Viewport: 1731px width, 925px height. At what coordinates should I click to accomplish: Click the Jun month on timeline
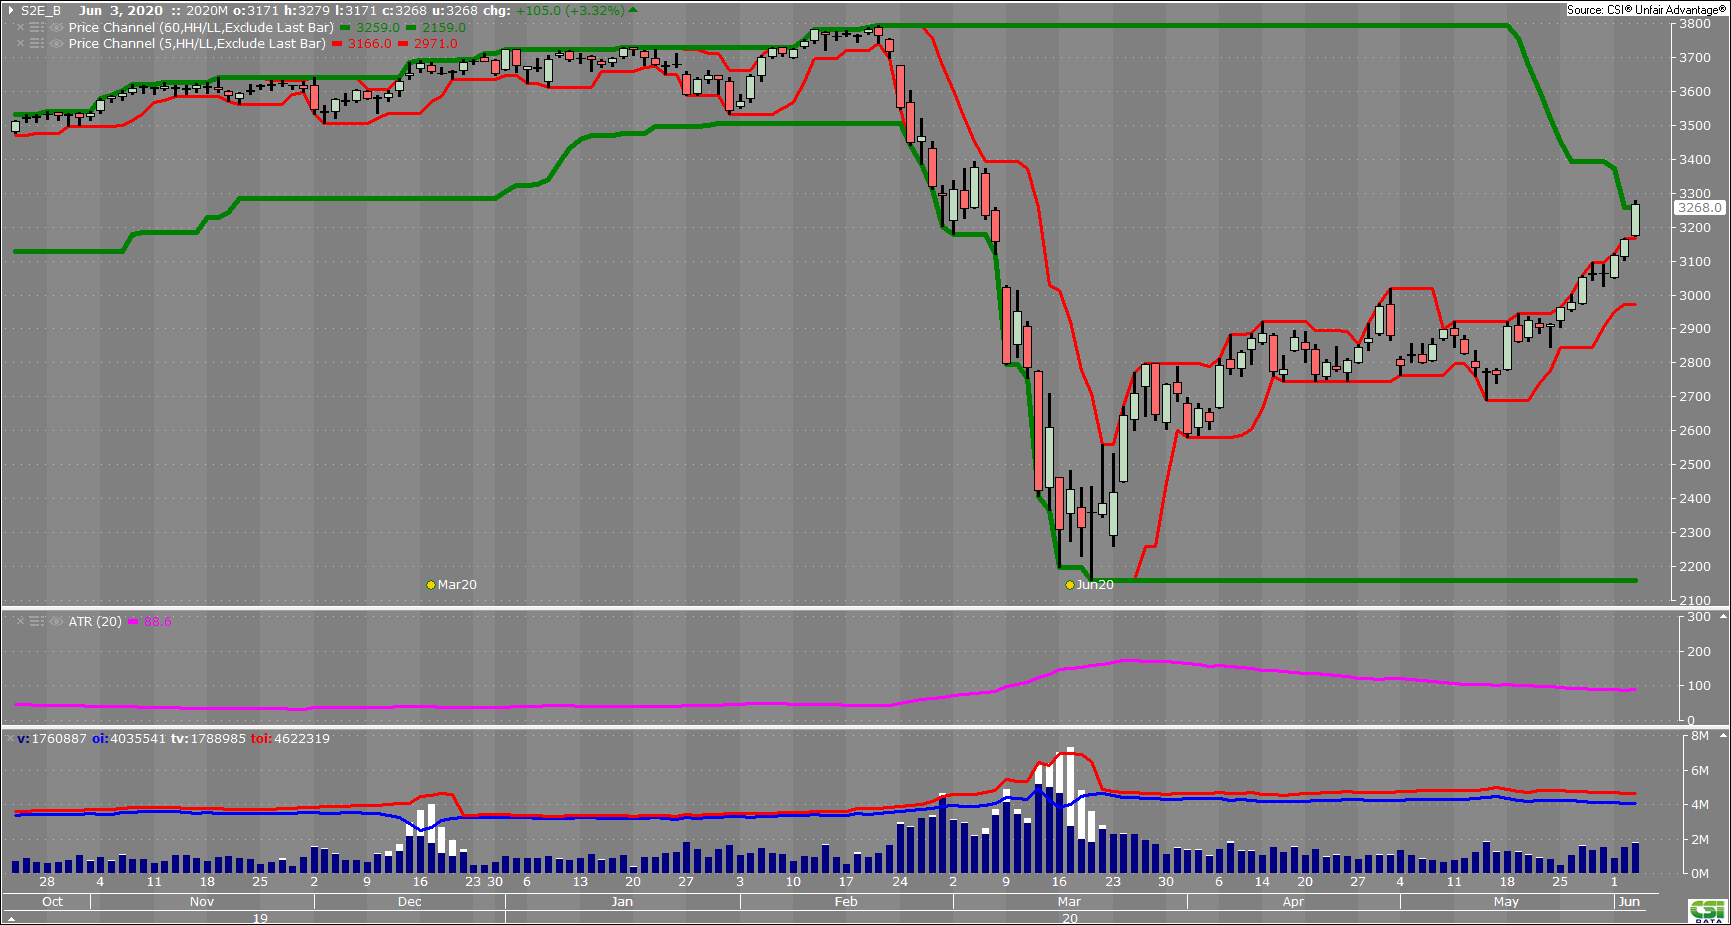point(1629,901)
